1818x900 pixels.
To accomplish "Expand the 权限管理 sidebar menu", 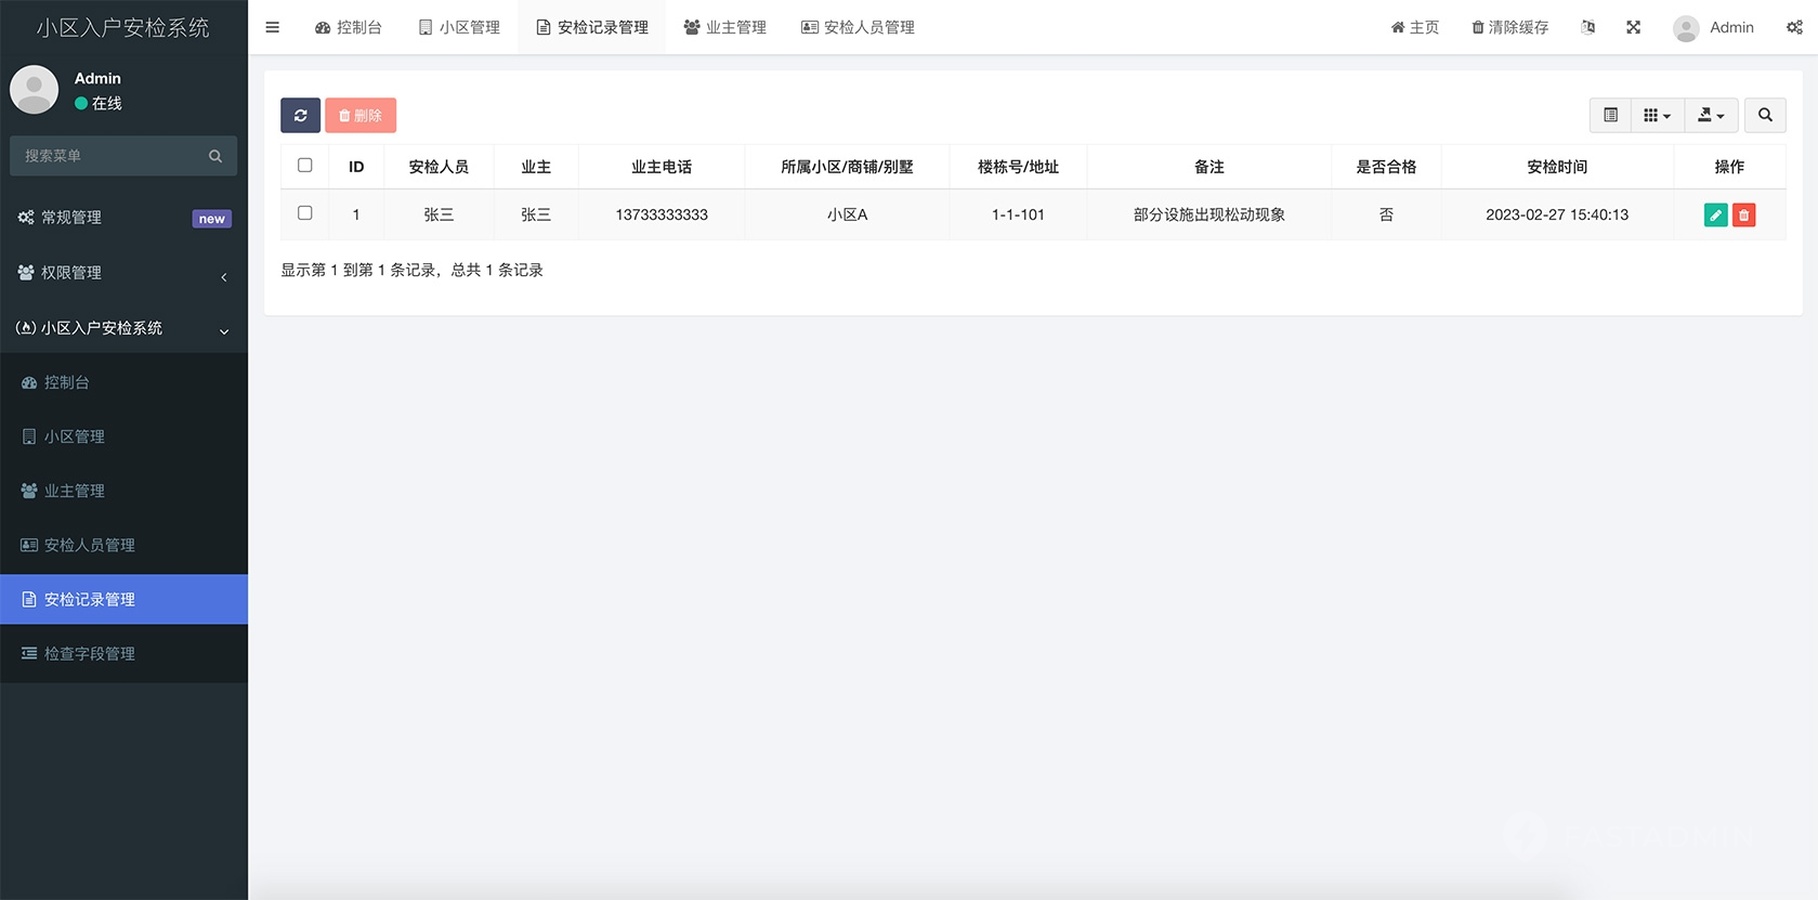I will click(123, 273).
